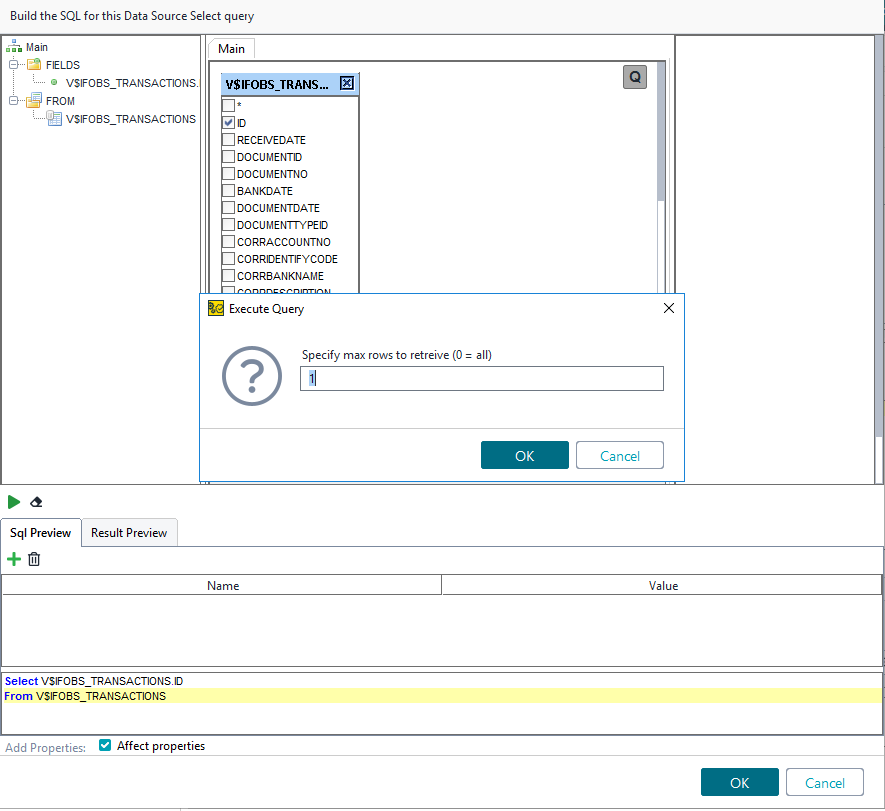Click the trash delete parameter icon
This screenshot has height=811, width=885.
coord(34,559)
